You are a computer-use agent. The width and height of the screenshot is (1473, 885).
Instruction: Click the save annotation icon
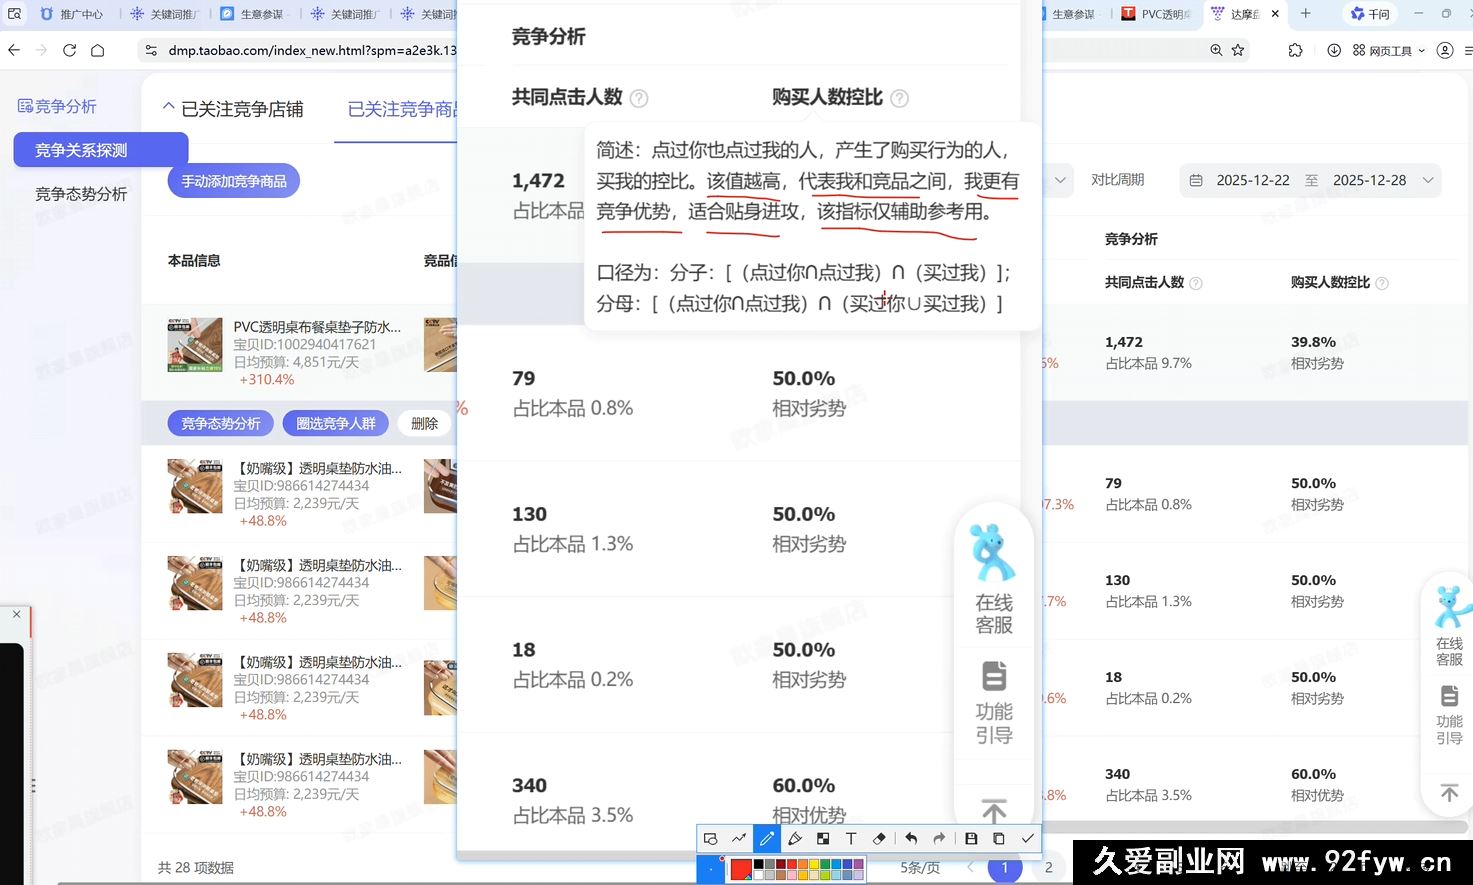[970, 838]
